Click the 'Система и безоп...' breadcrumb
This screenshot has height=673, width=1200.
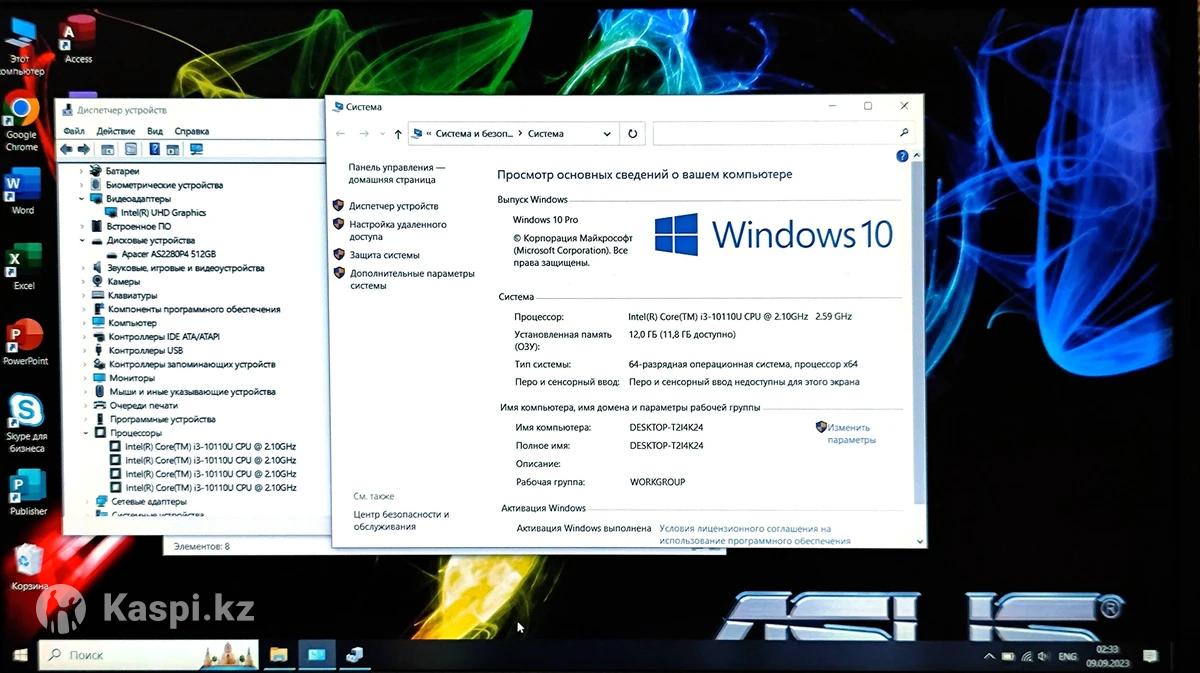(474, 134)
